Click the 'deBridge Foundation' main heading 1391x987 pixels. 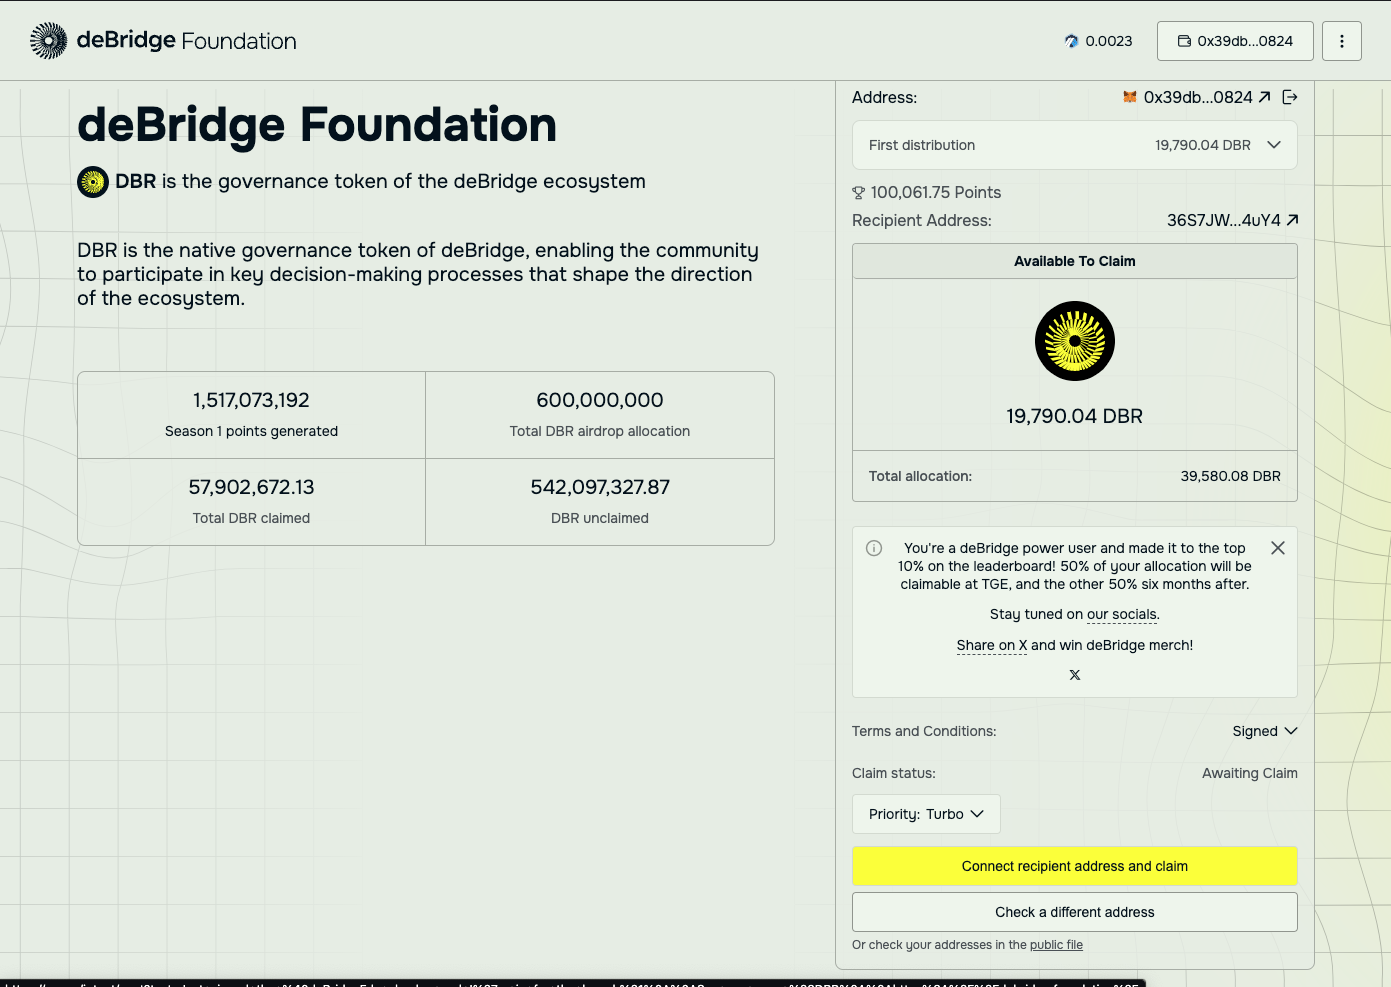pyautogui.click(x=317, y=125)
